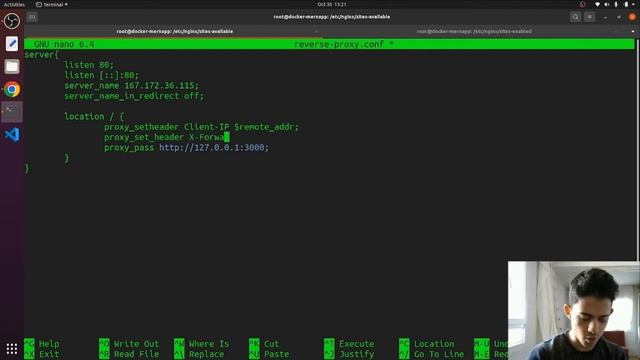The image size is (640, 360).
Task: Click the server_name 167.172.36.115 line
Action: pos(131,86)
